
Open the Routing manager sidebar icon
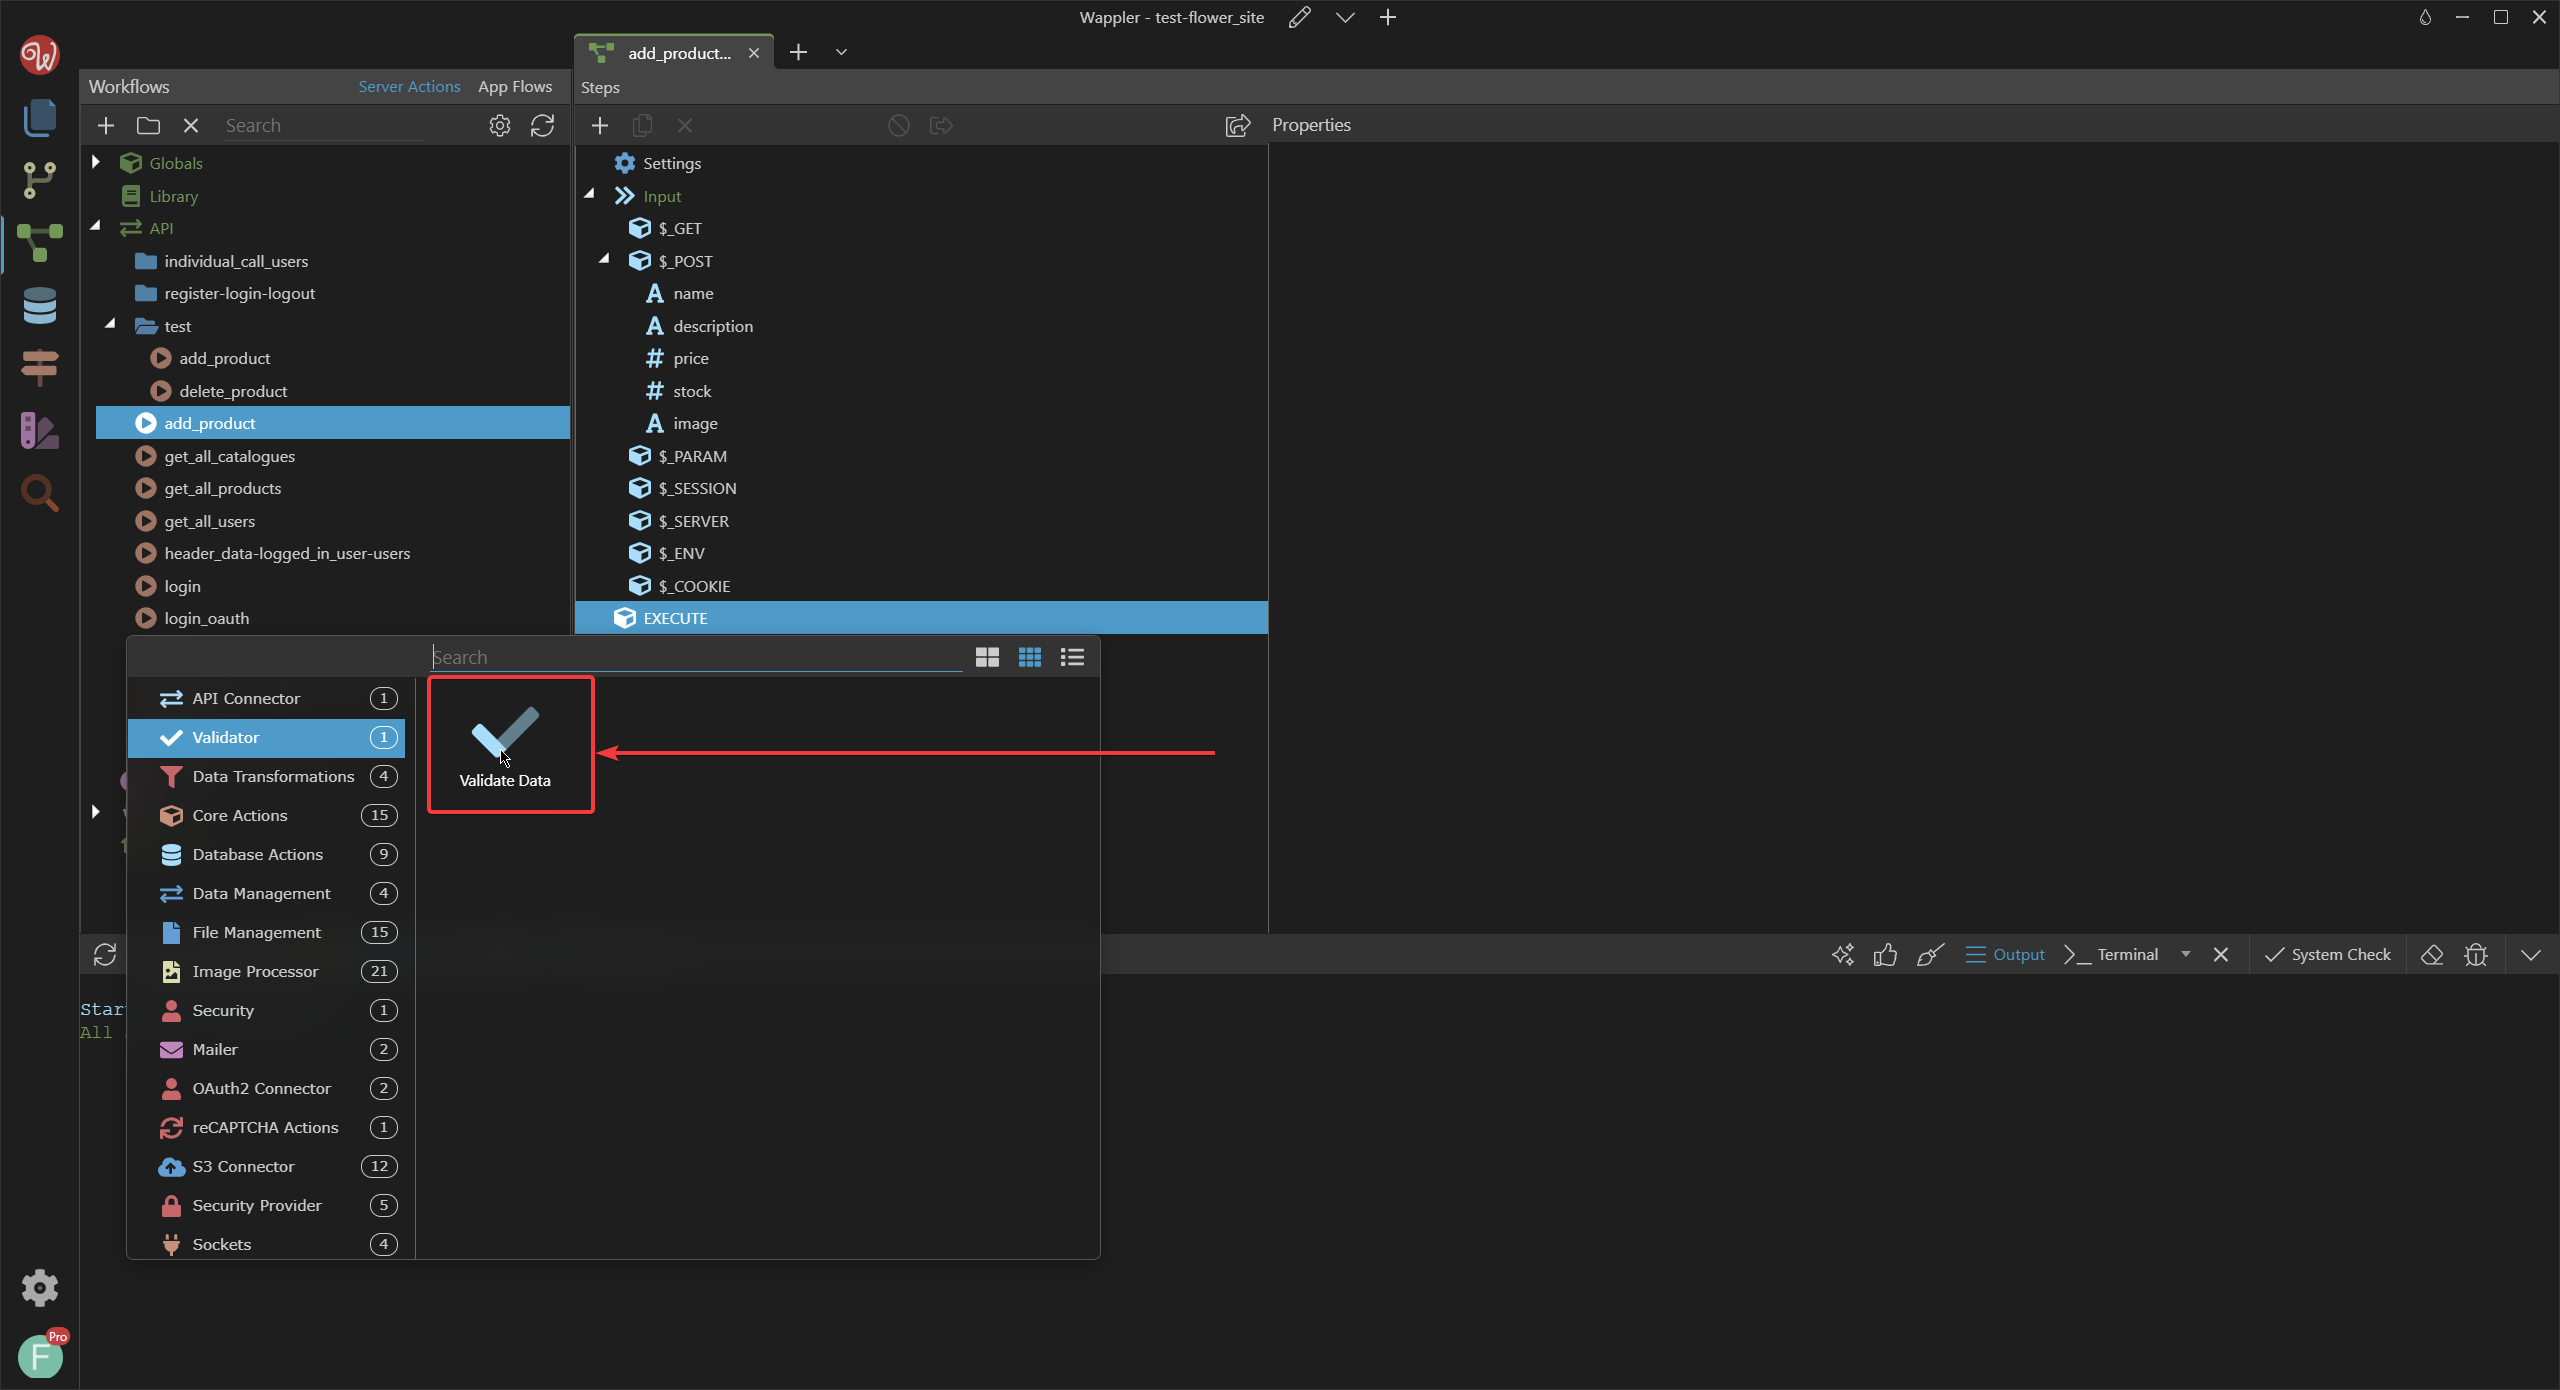[39, 368]
